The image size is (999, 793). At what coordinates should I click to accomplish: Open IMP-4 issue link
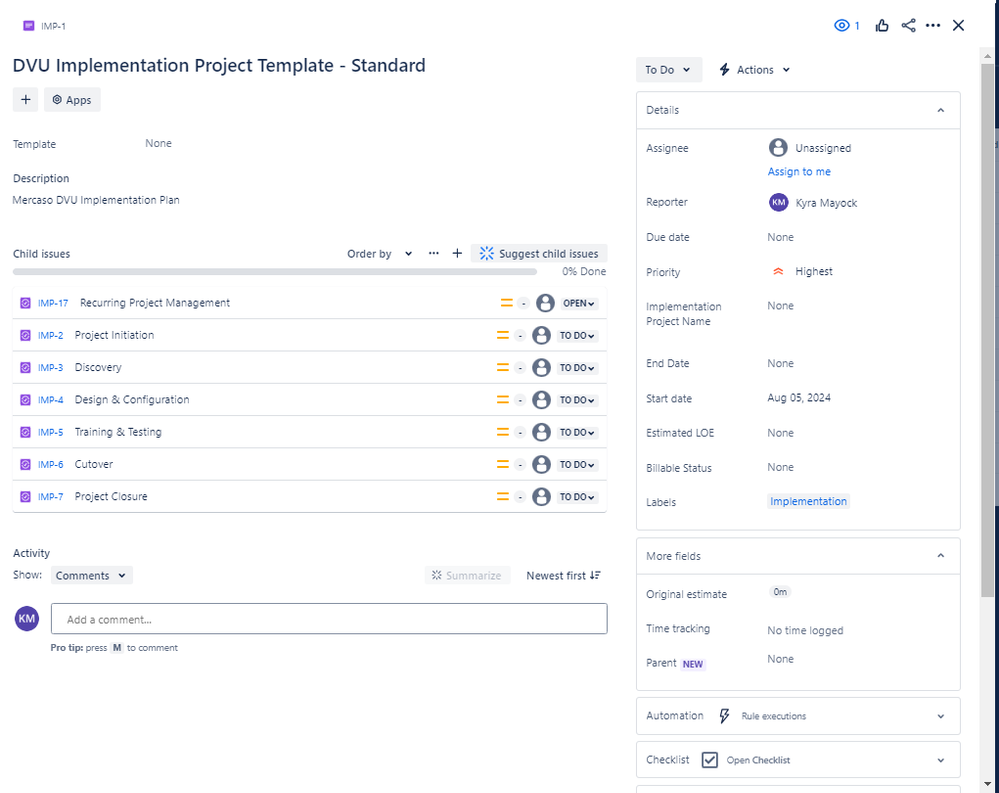click(x=50, y=400)
